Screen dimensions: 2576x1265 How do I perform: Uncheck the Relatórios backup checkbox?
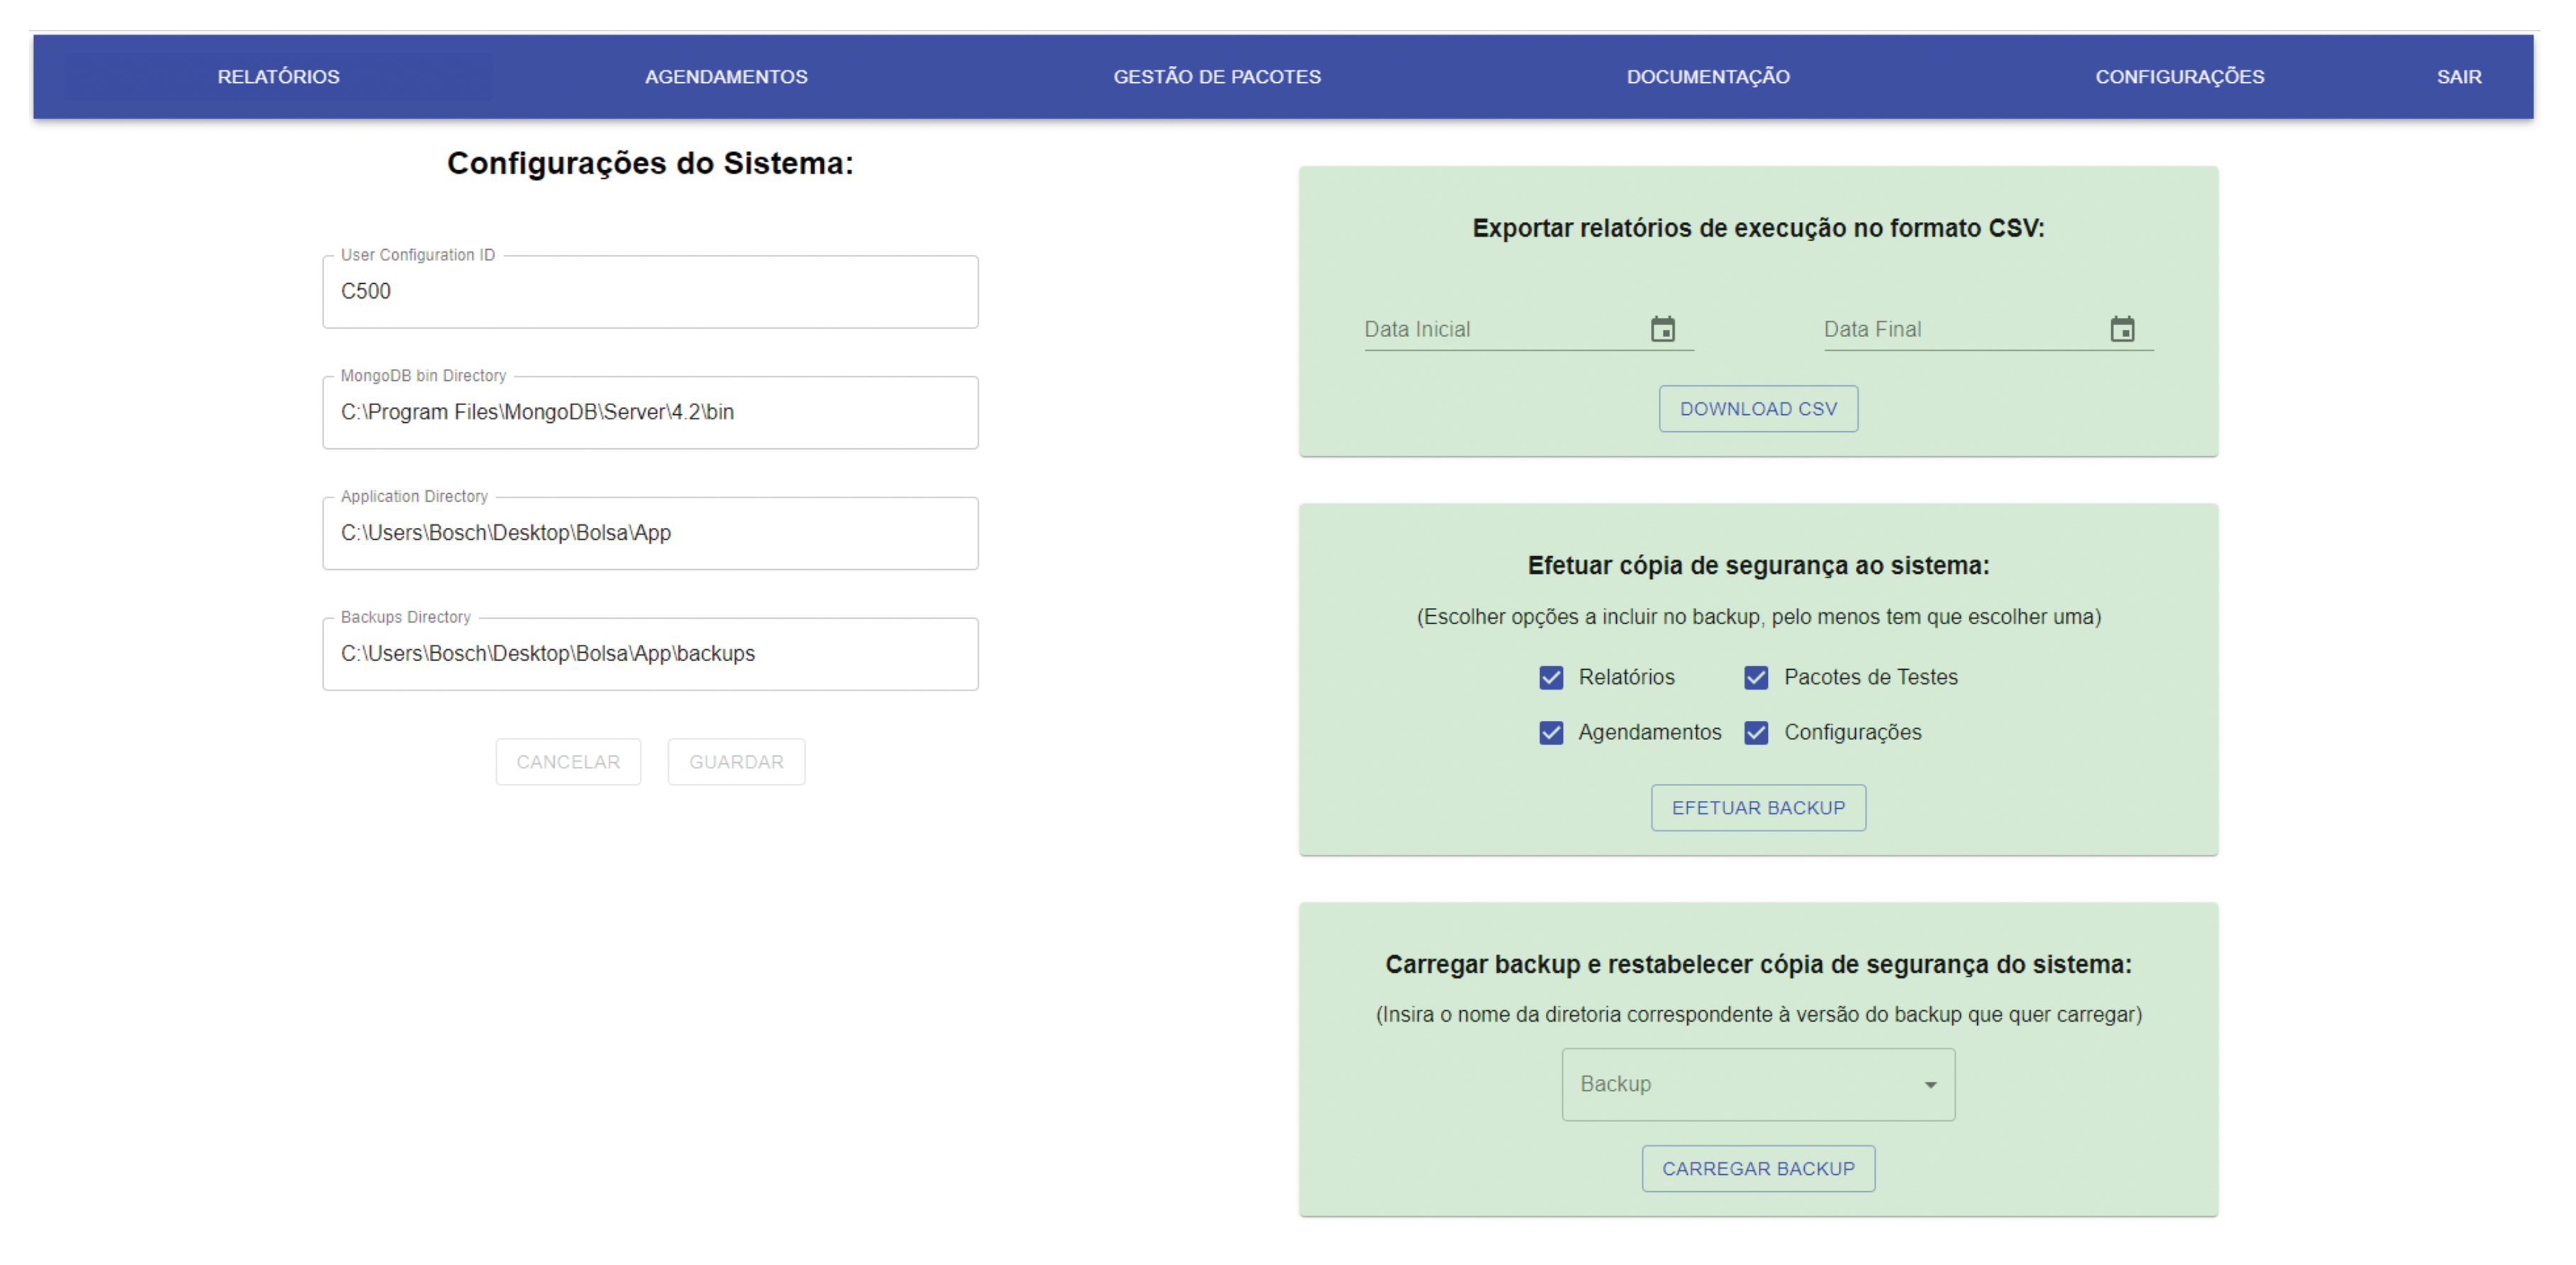(x=1551, y=677)
